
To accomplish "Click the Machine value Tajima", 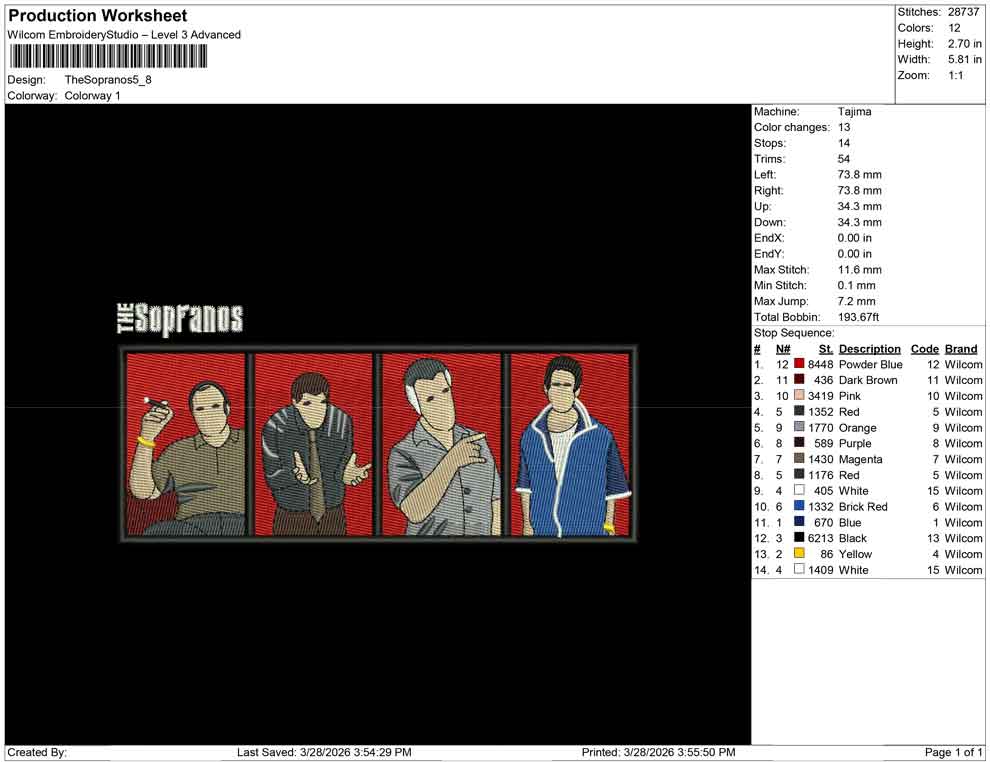I will [x=854, y=111].
